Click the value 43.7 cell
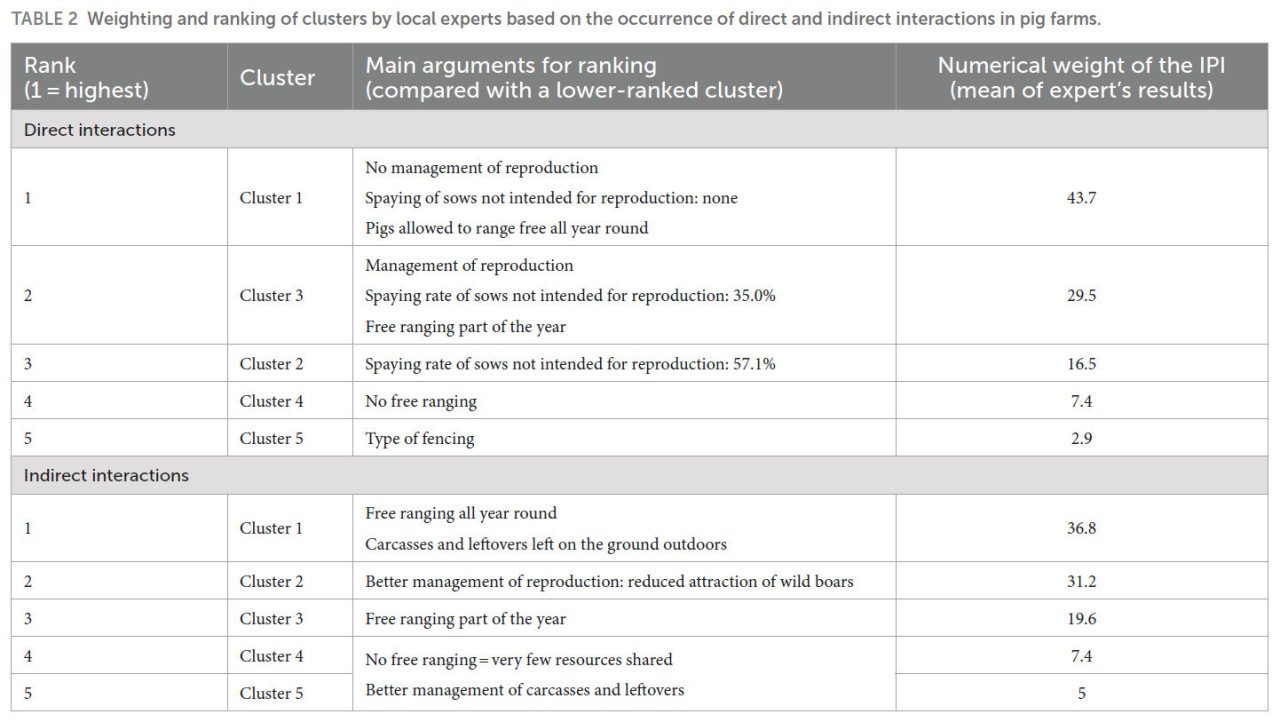This screenshot has height=722, width=1280. tap(1081, 198)
